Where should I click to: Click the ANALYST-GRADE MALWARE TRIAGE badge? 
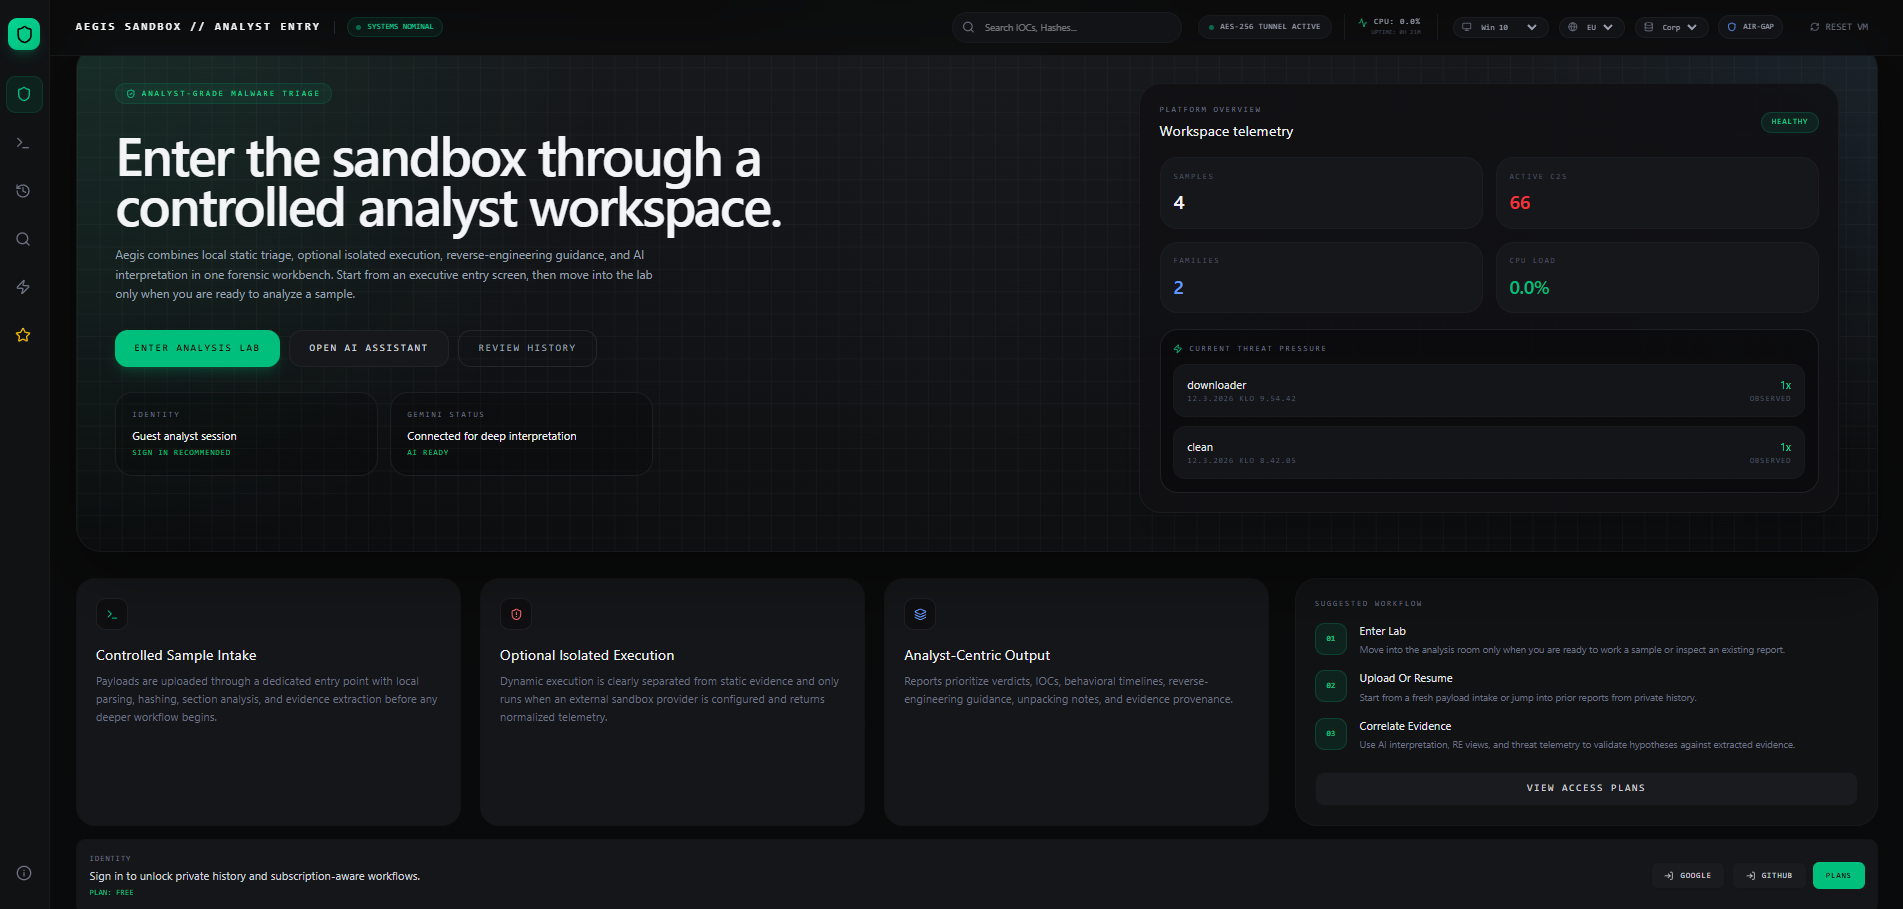click(x=223, y=94)
